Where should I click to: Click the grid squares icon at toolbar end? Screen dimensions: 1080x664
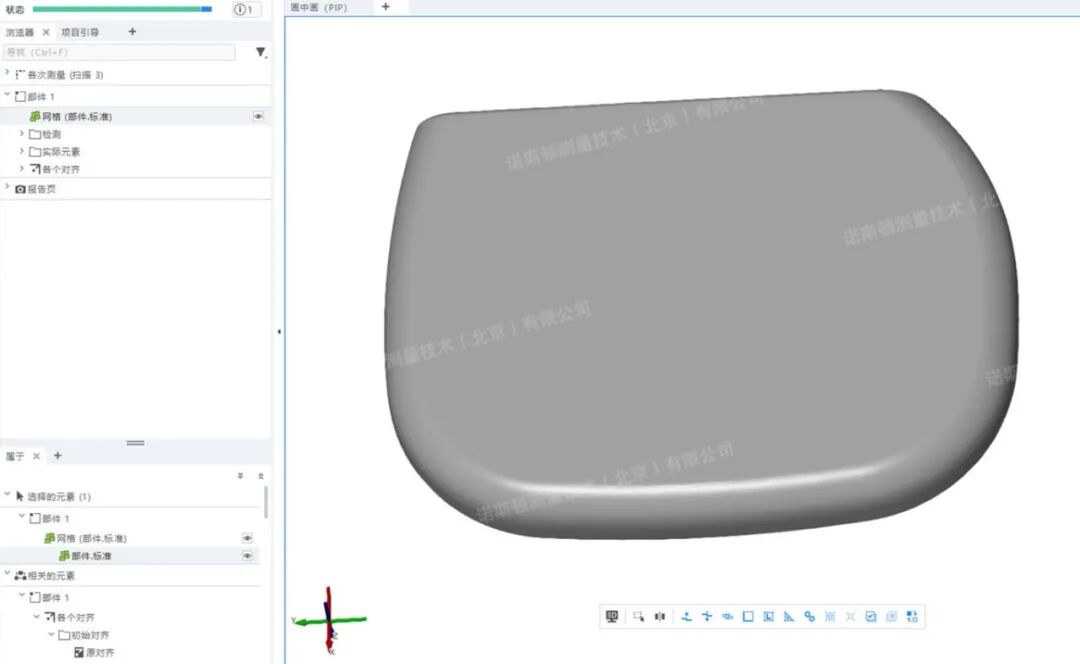click(x=911, y=617)
